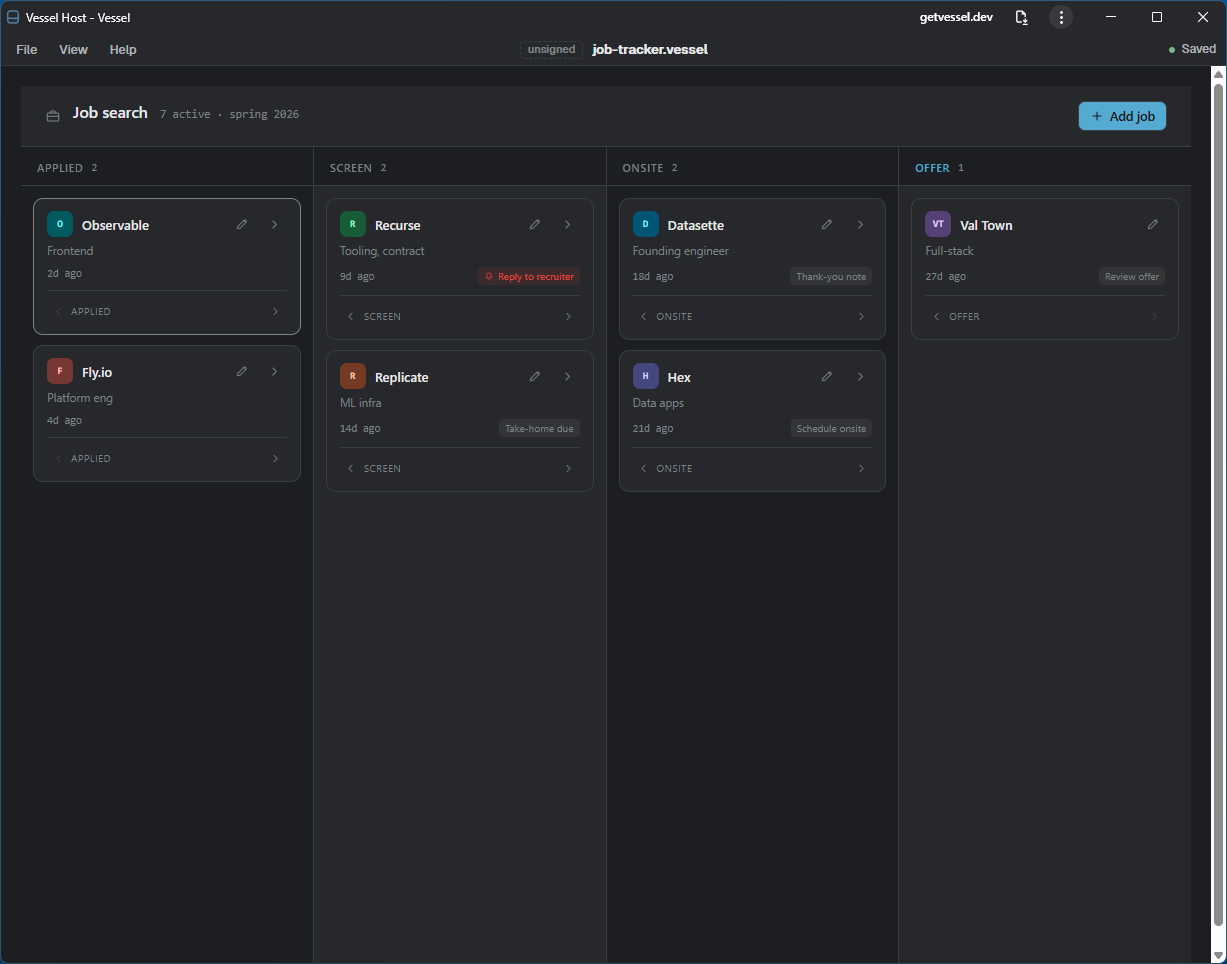Edit the Datasette job card
The image size is (1227, 964).
pos(827,225)
